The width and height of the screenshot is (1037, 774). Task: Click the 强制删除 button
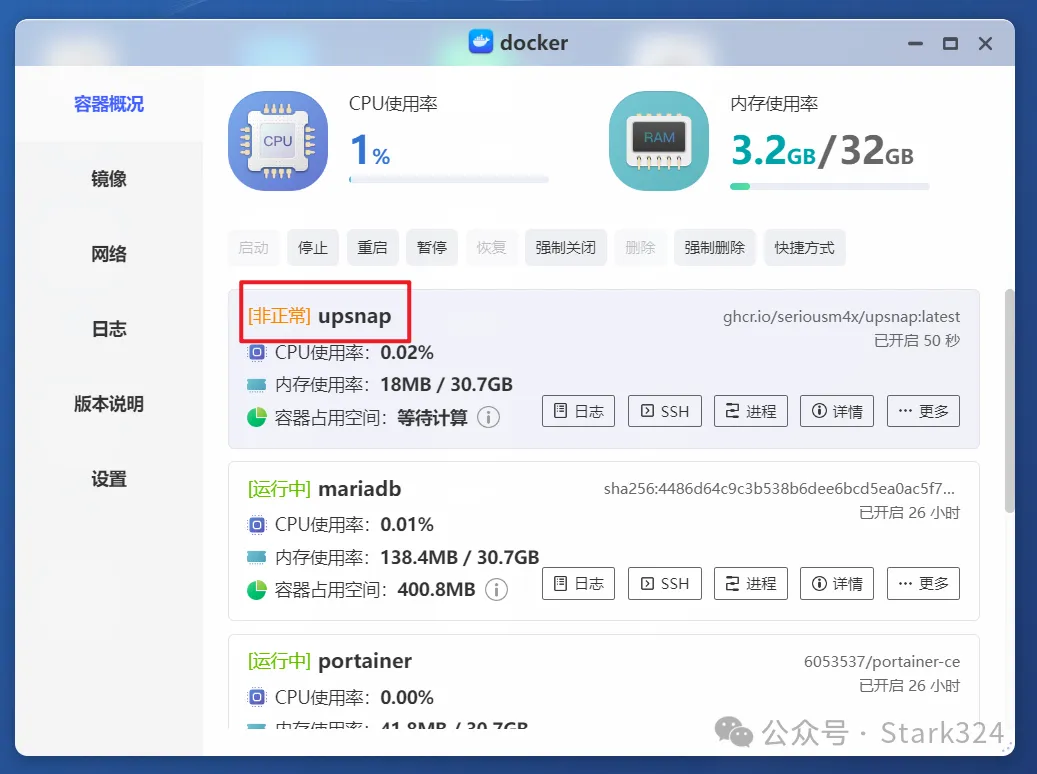714,247
